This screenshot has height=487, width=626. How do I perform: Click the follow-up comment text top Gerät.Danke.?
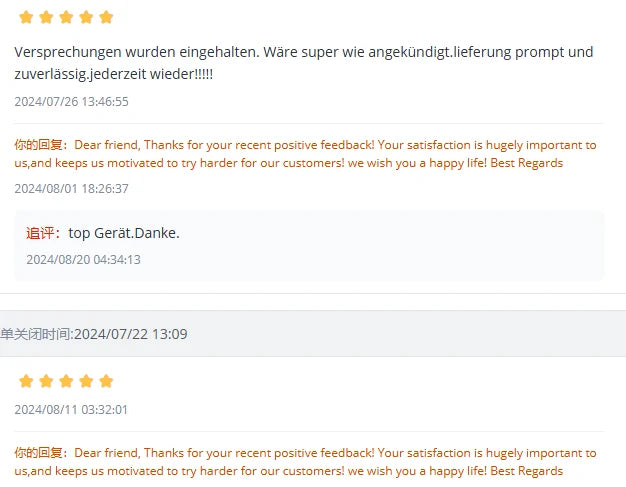pyautogui.click(x=124, y=233)
